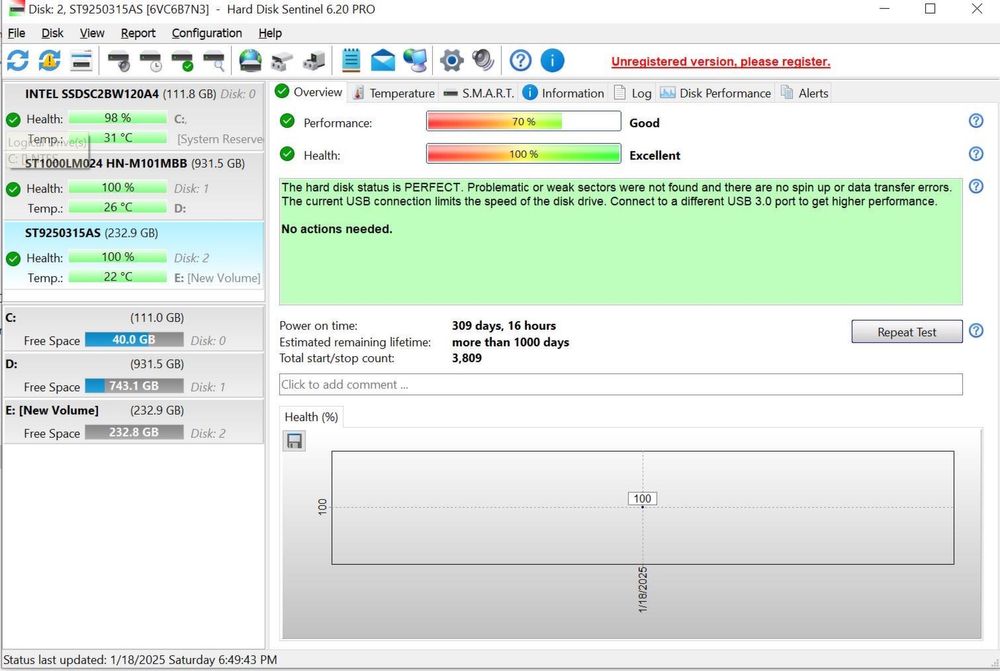Open the Information tab

[x=563, y=93]
